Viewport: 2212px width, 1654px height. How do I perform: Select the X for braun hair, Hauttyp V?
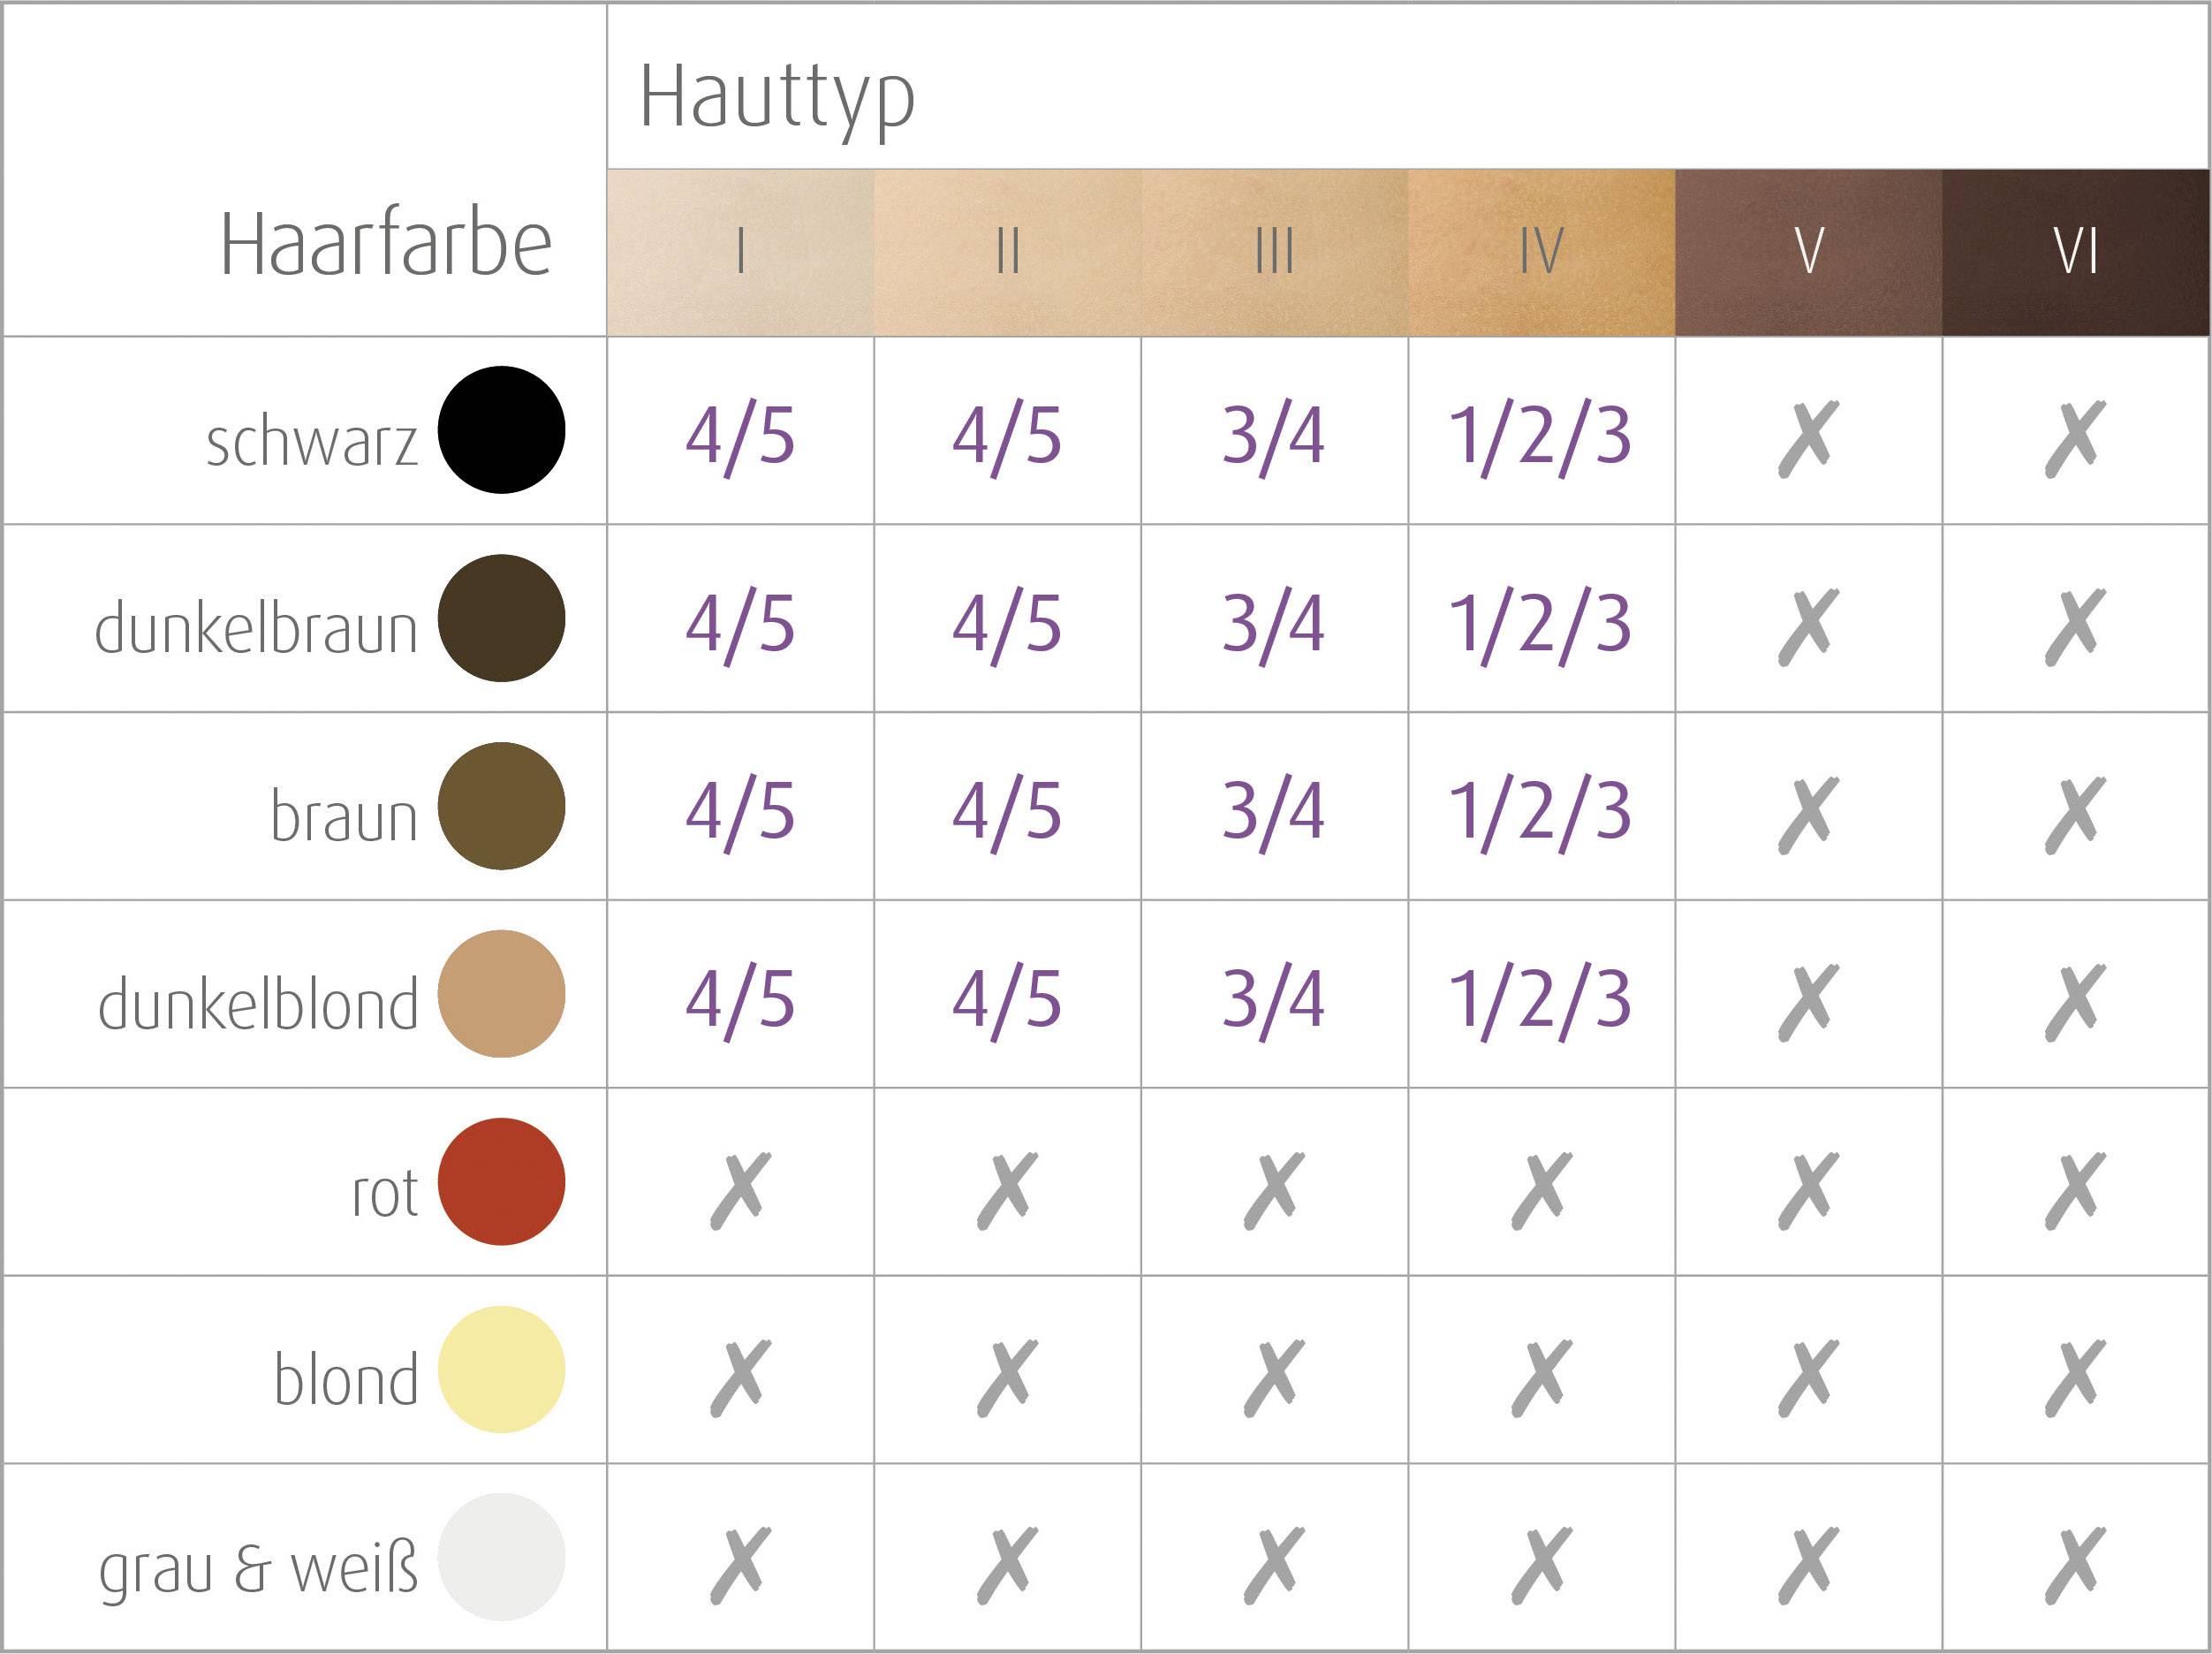click(1808, 814)
